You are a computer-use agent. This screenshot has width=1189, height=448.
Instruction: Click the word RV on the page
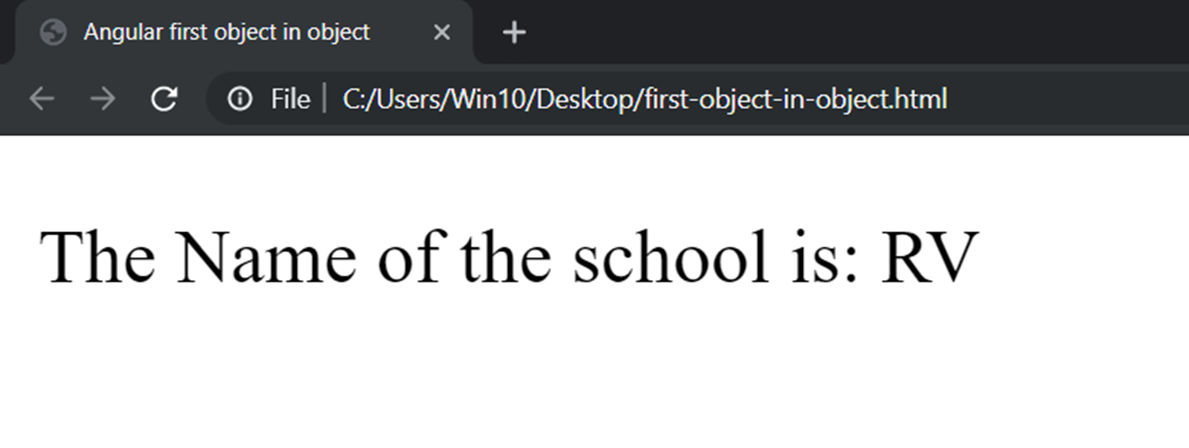926,256
